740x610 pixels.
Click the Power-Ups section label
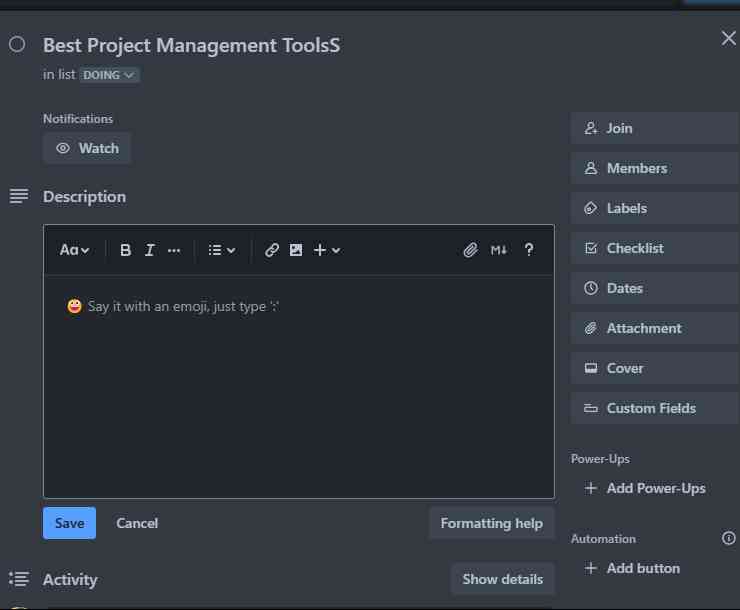pos(600,459)
